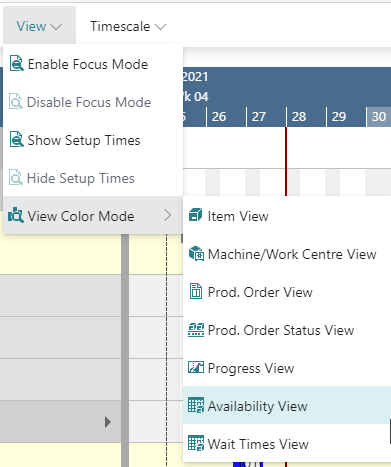Click the red current-date line
Viewport: 391px width, 467px height.
tap(286, 162)
